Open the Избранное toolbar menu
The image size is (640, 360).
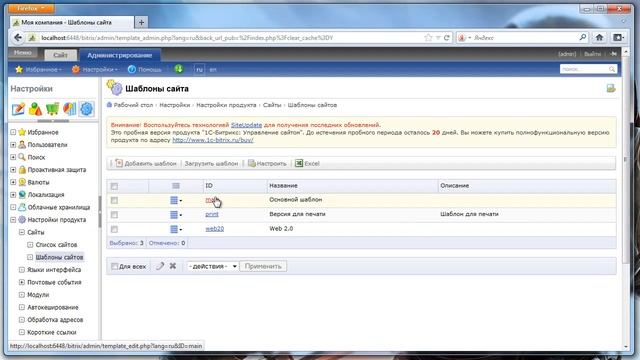tap(39, 69)
